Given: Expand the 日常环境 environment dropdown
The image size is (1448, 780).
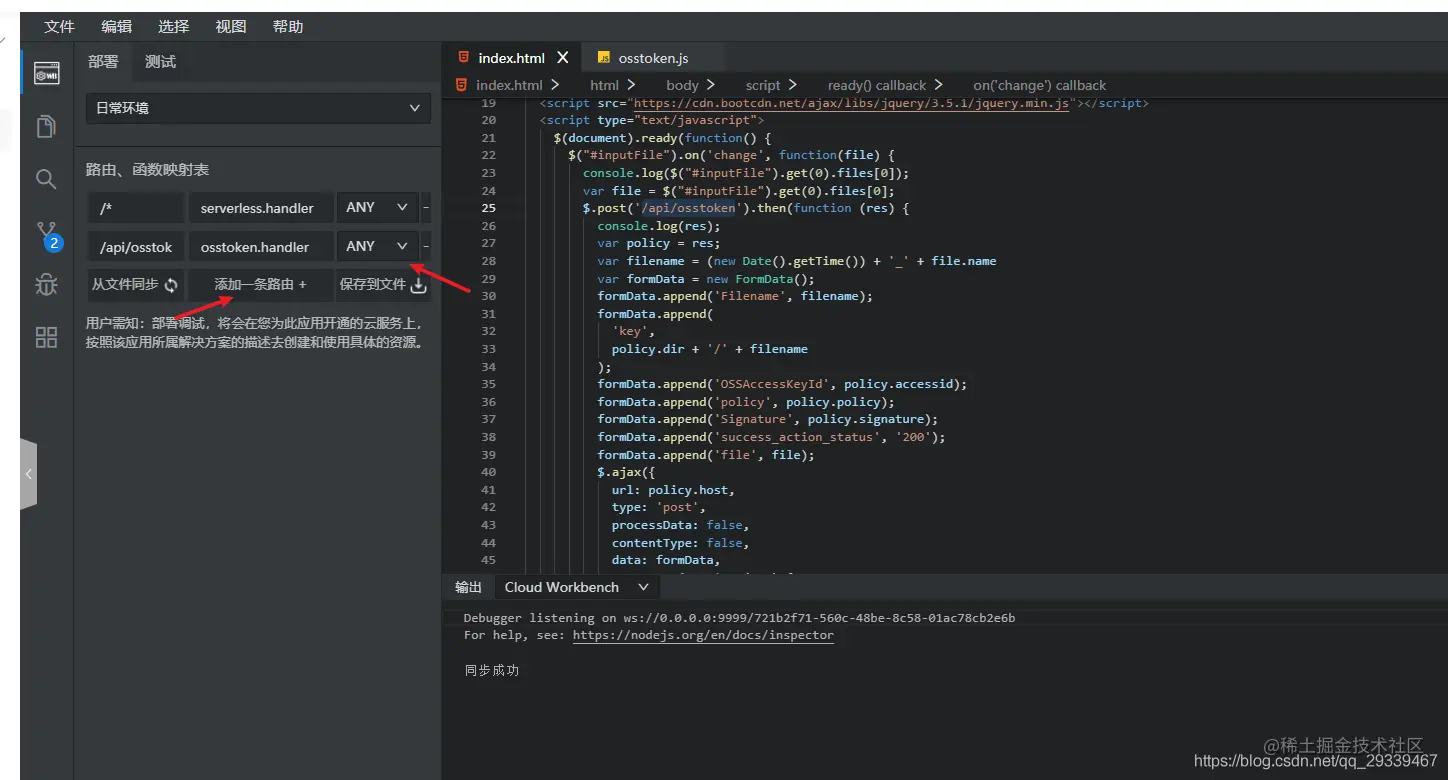Looking at the screenshot, I should tap(258, 108).
